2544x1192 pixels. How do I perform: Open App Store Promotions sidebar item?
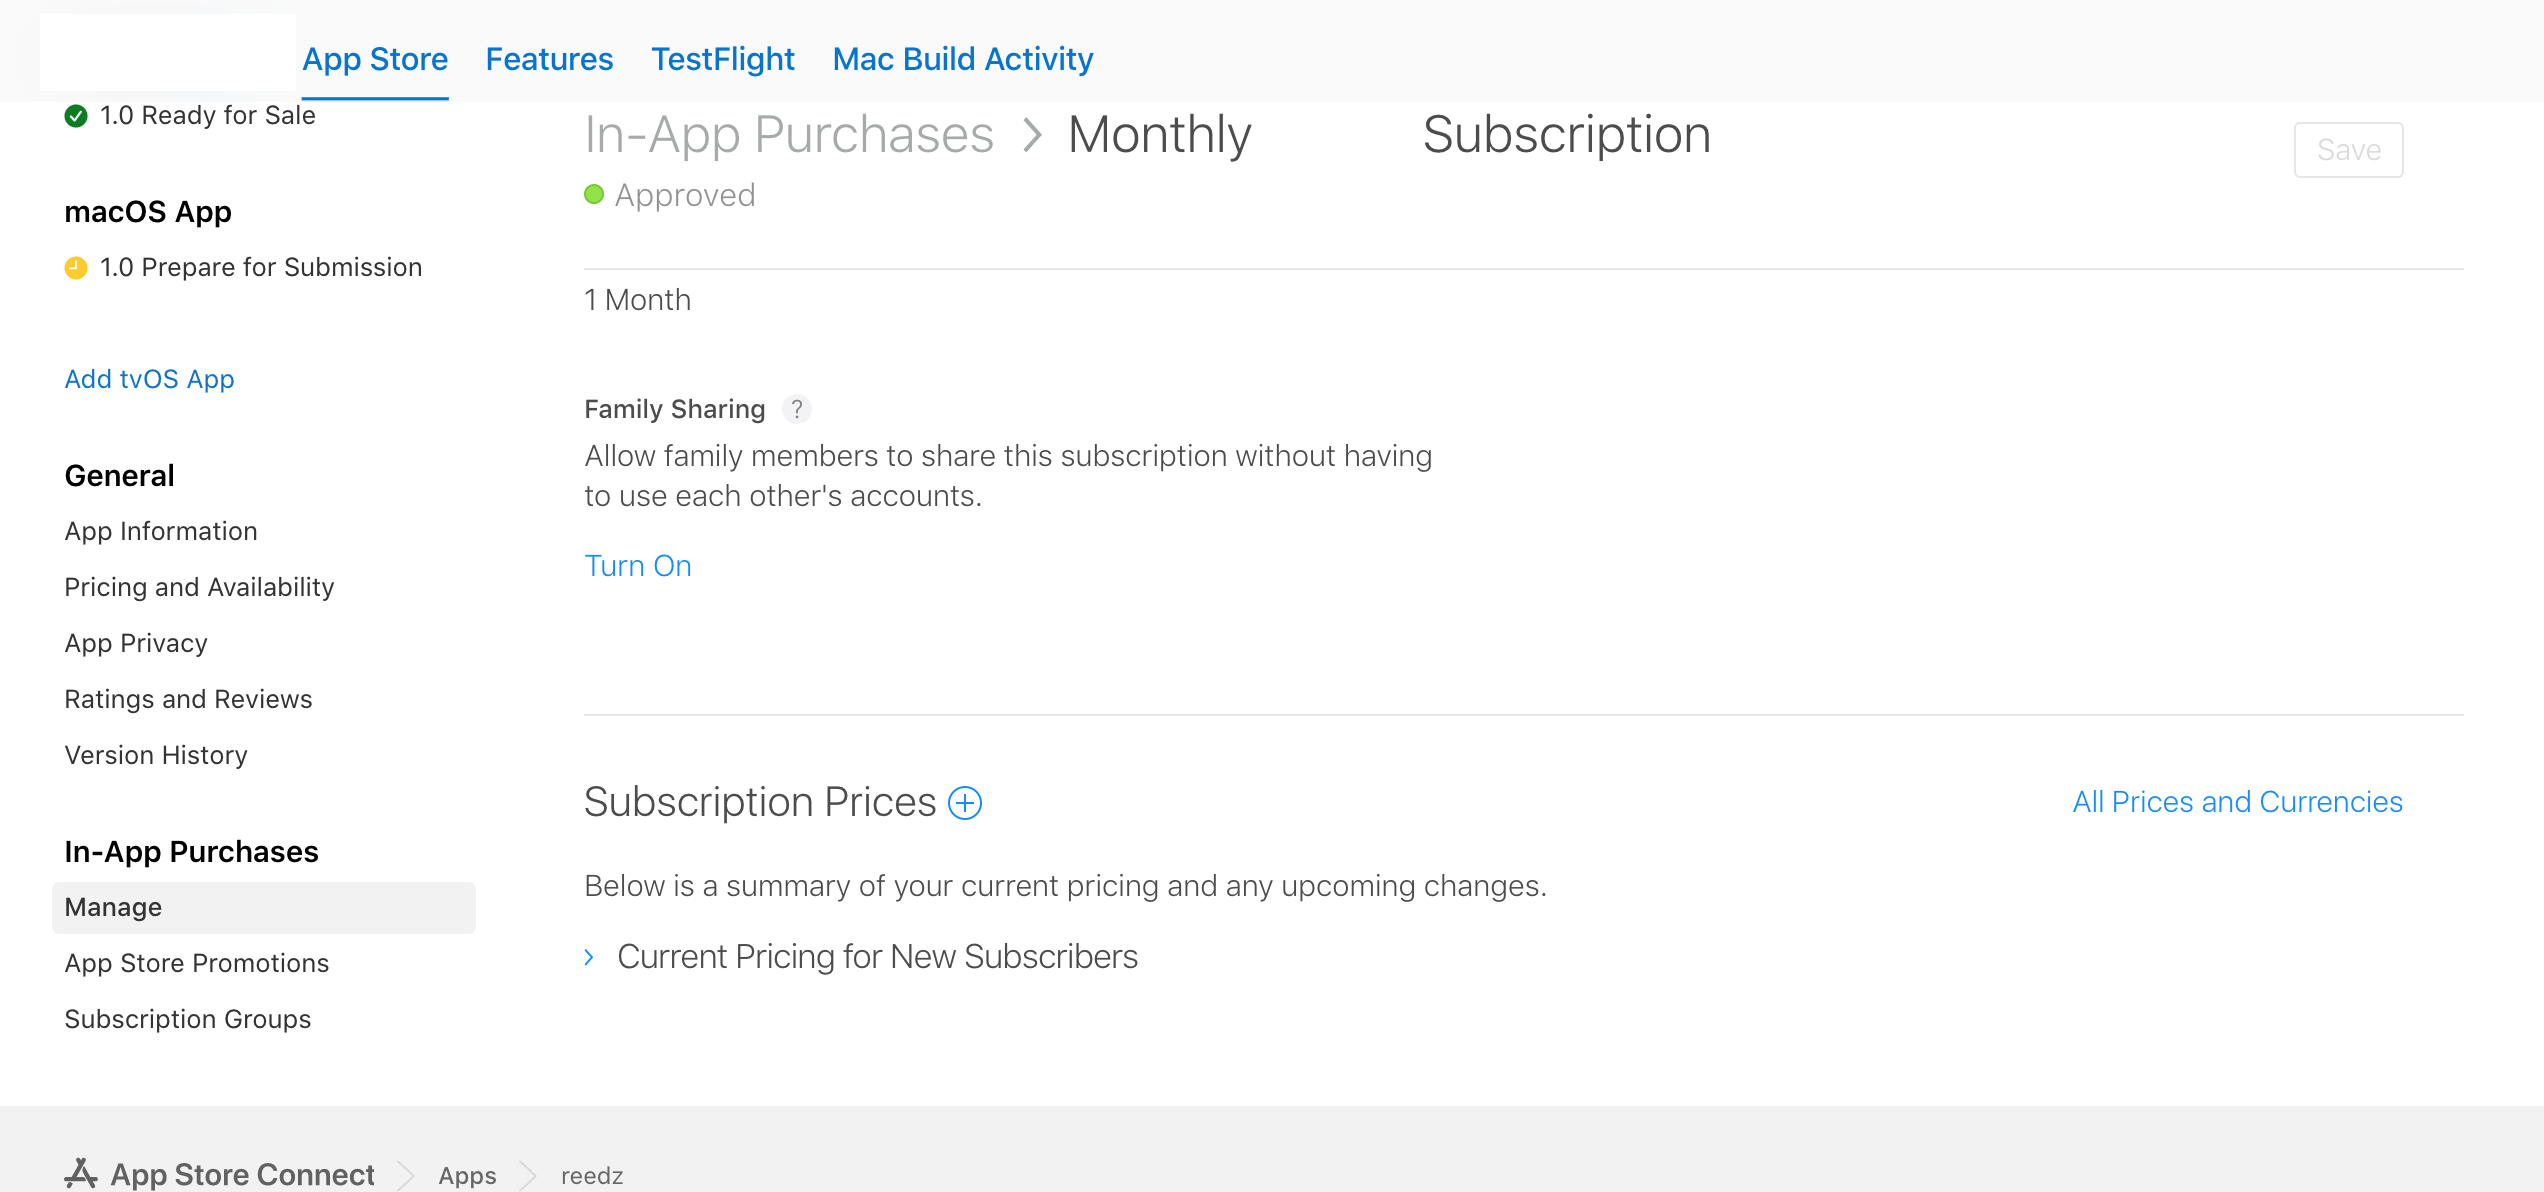(197, 963)
